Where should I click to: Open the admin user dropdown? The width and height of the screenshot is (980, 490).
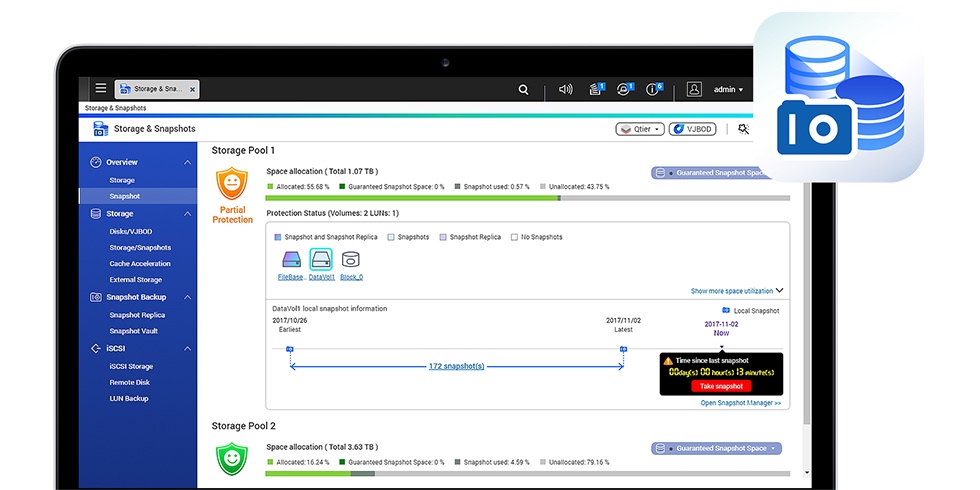pyautogui.click(x=728, y=89)
